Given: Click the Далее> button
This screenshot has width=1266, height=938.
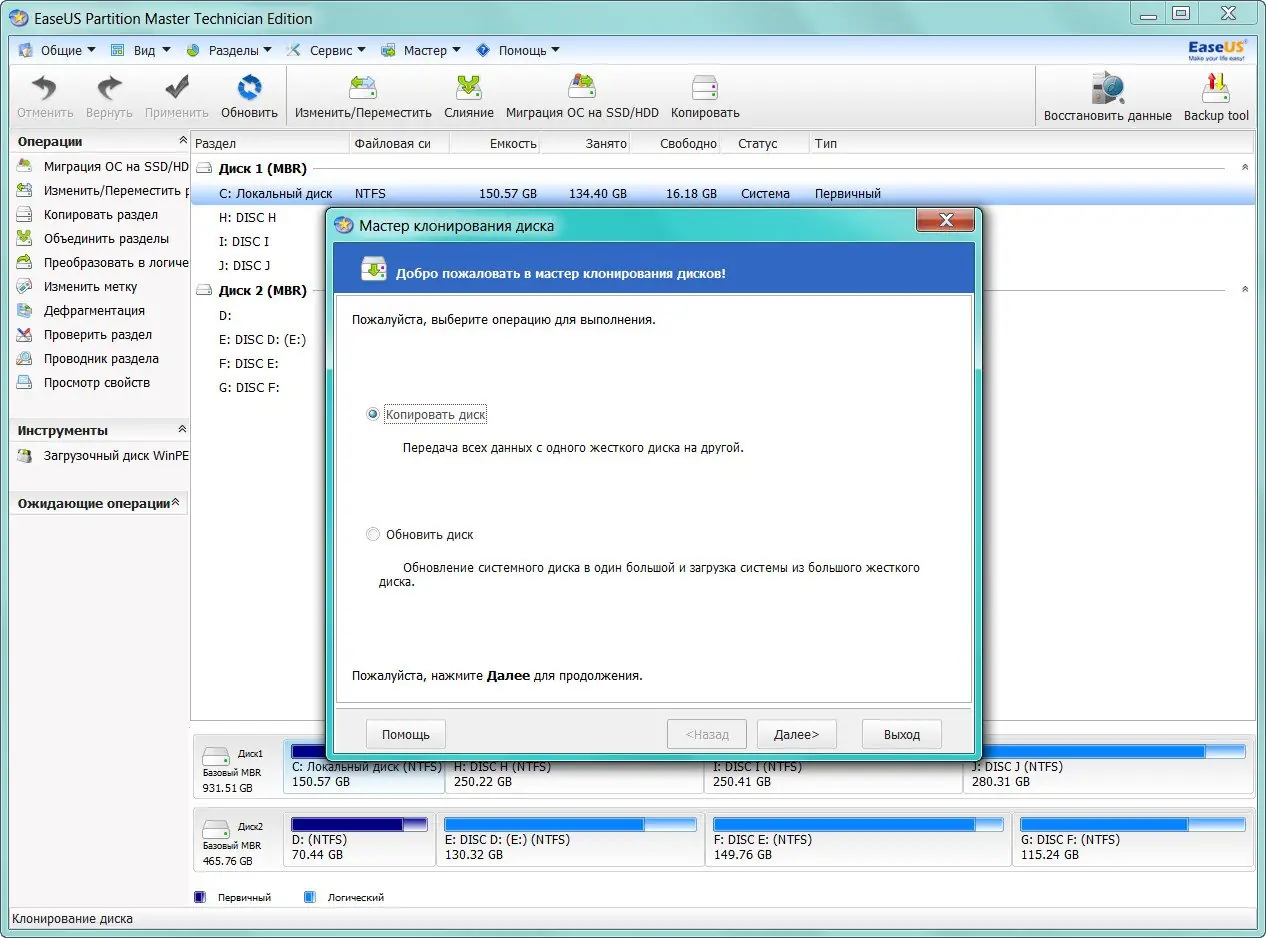Looking at the screenshot, I should (796, 734).
